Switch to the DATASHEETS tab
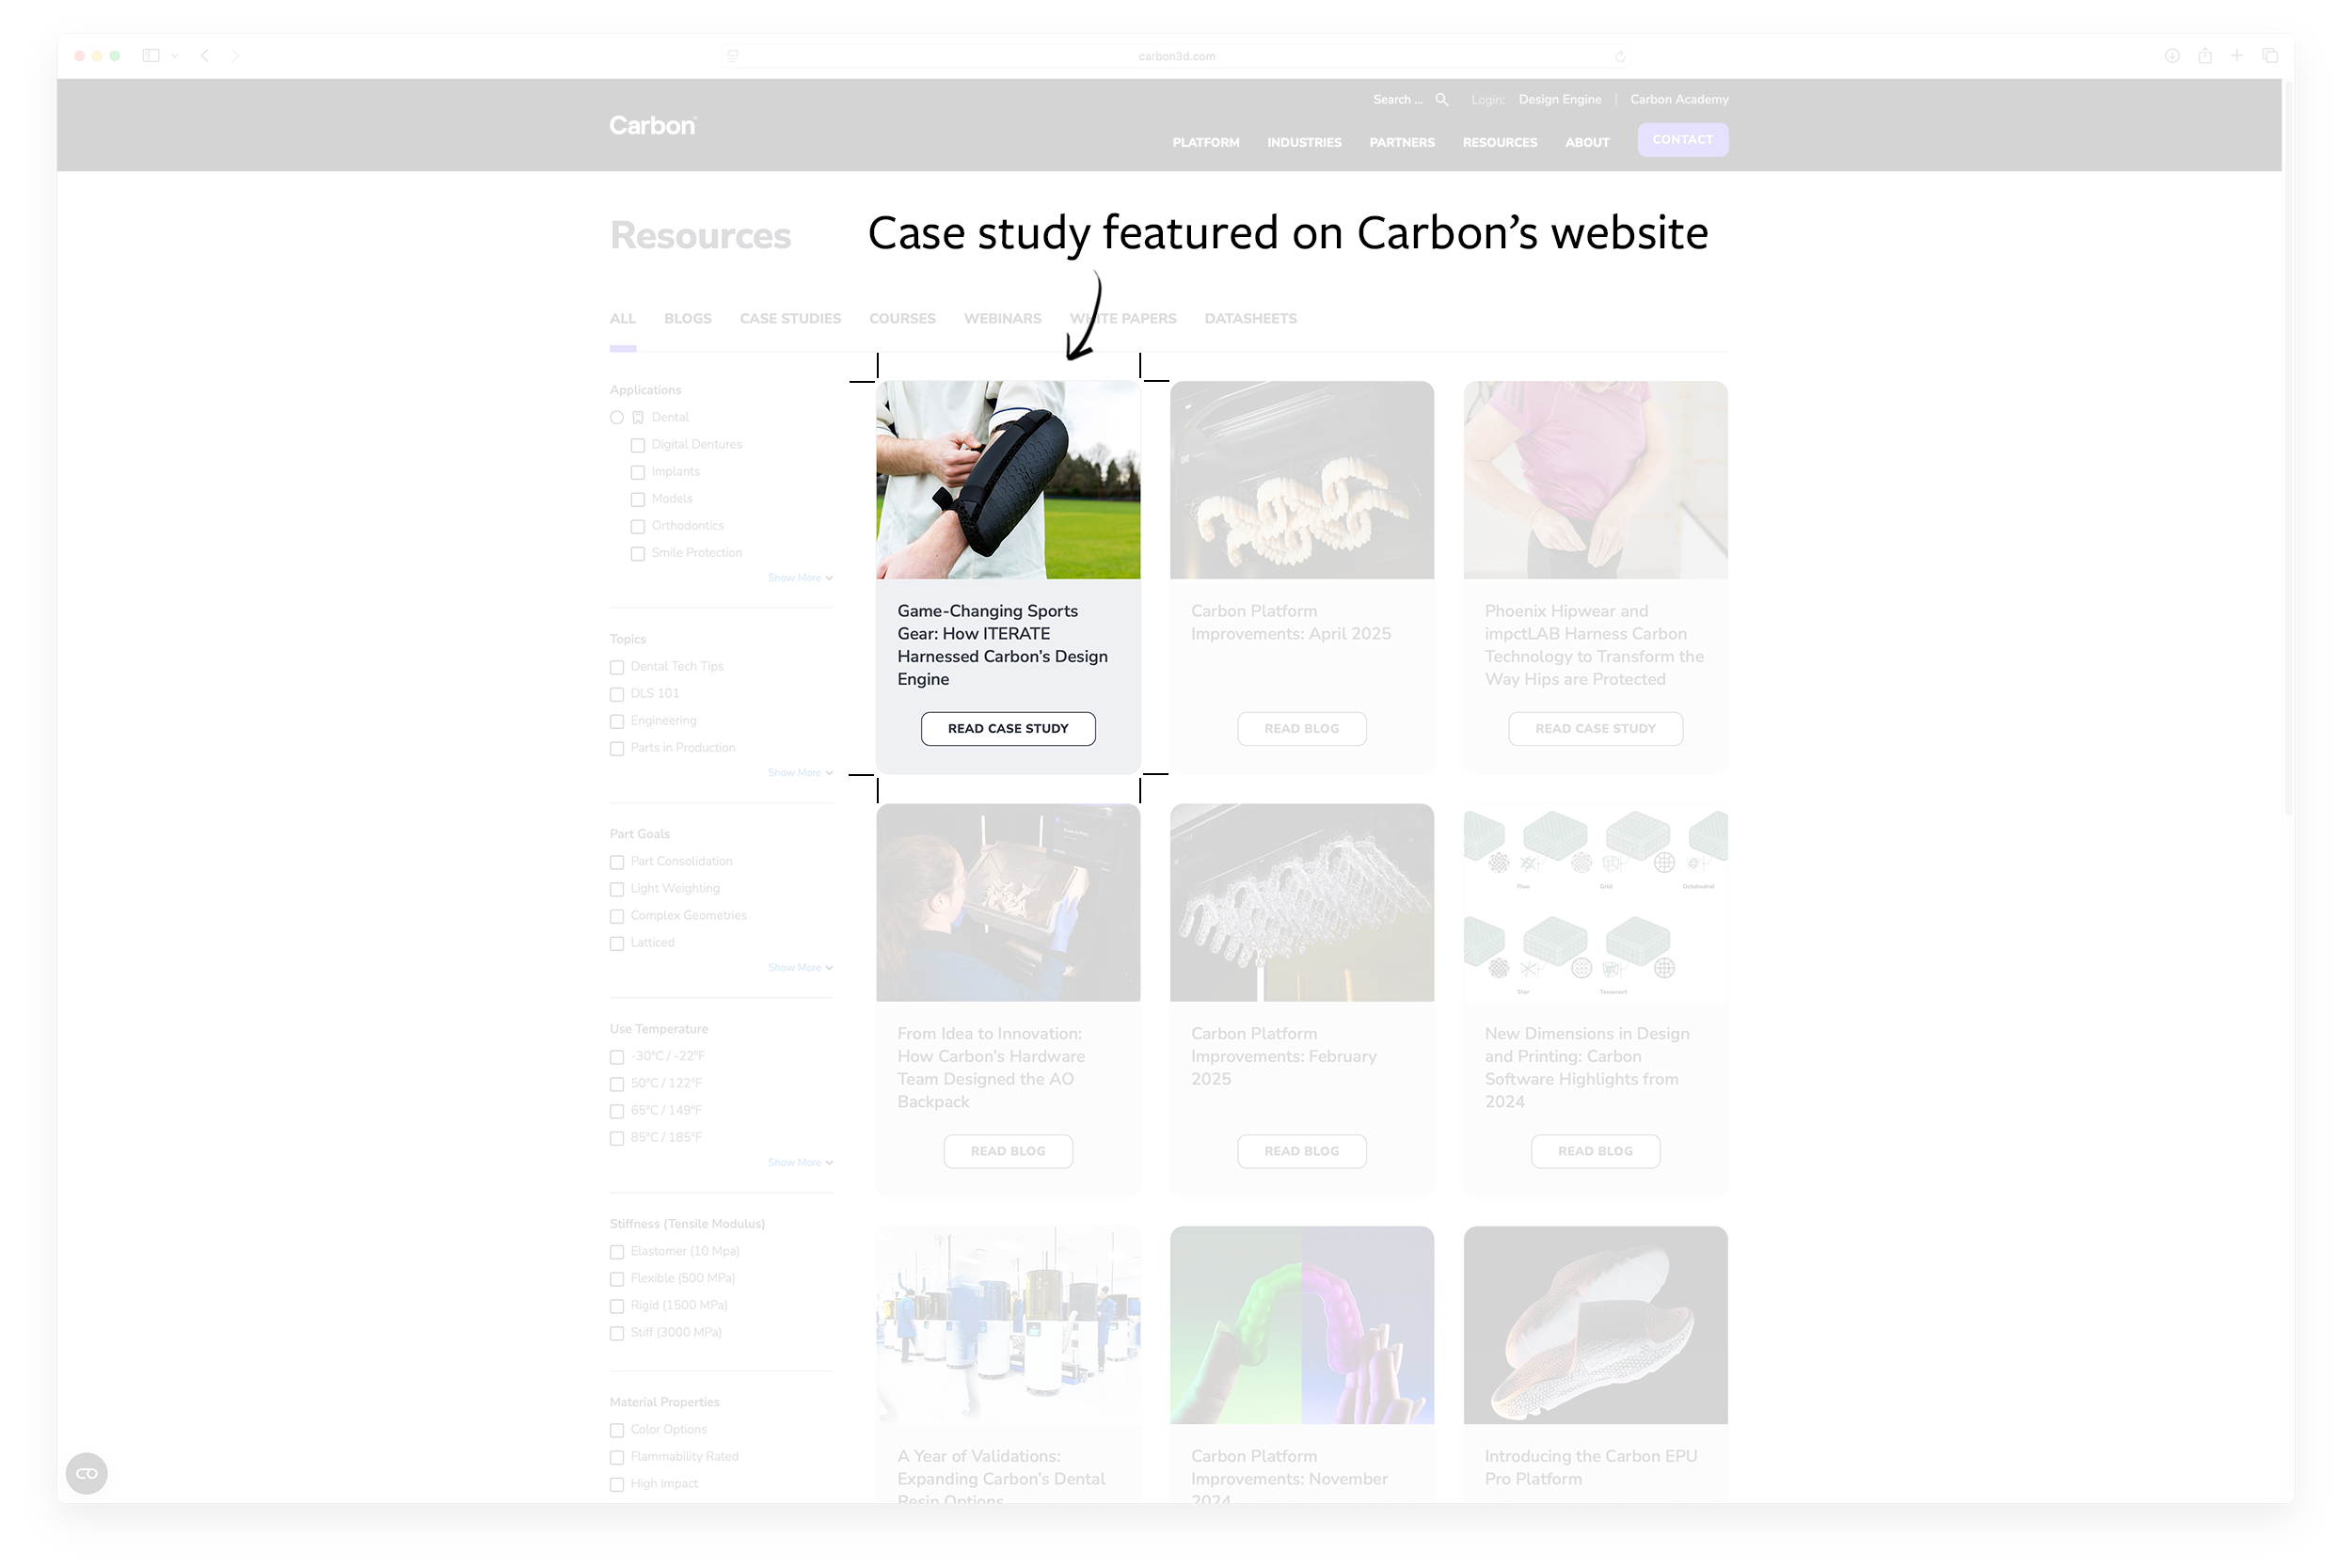2352x1568 pixels. tap(1250, 319)
